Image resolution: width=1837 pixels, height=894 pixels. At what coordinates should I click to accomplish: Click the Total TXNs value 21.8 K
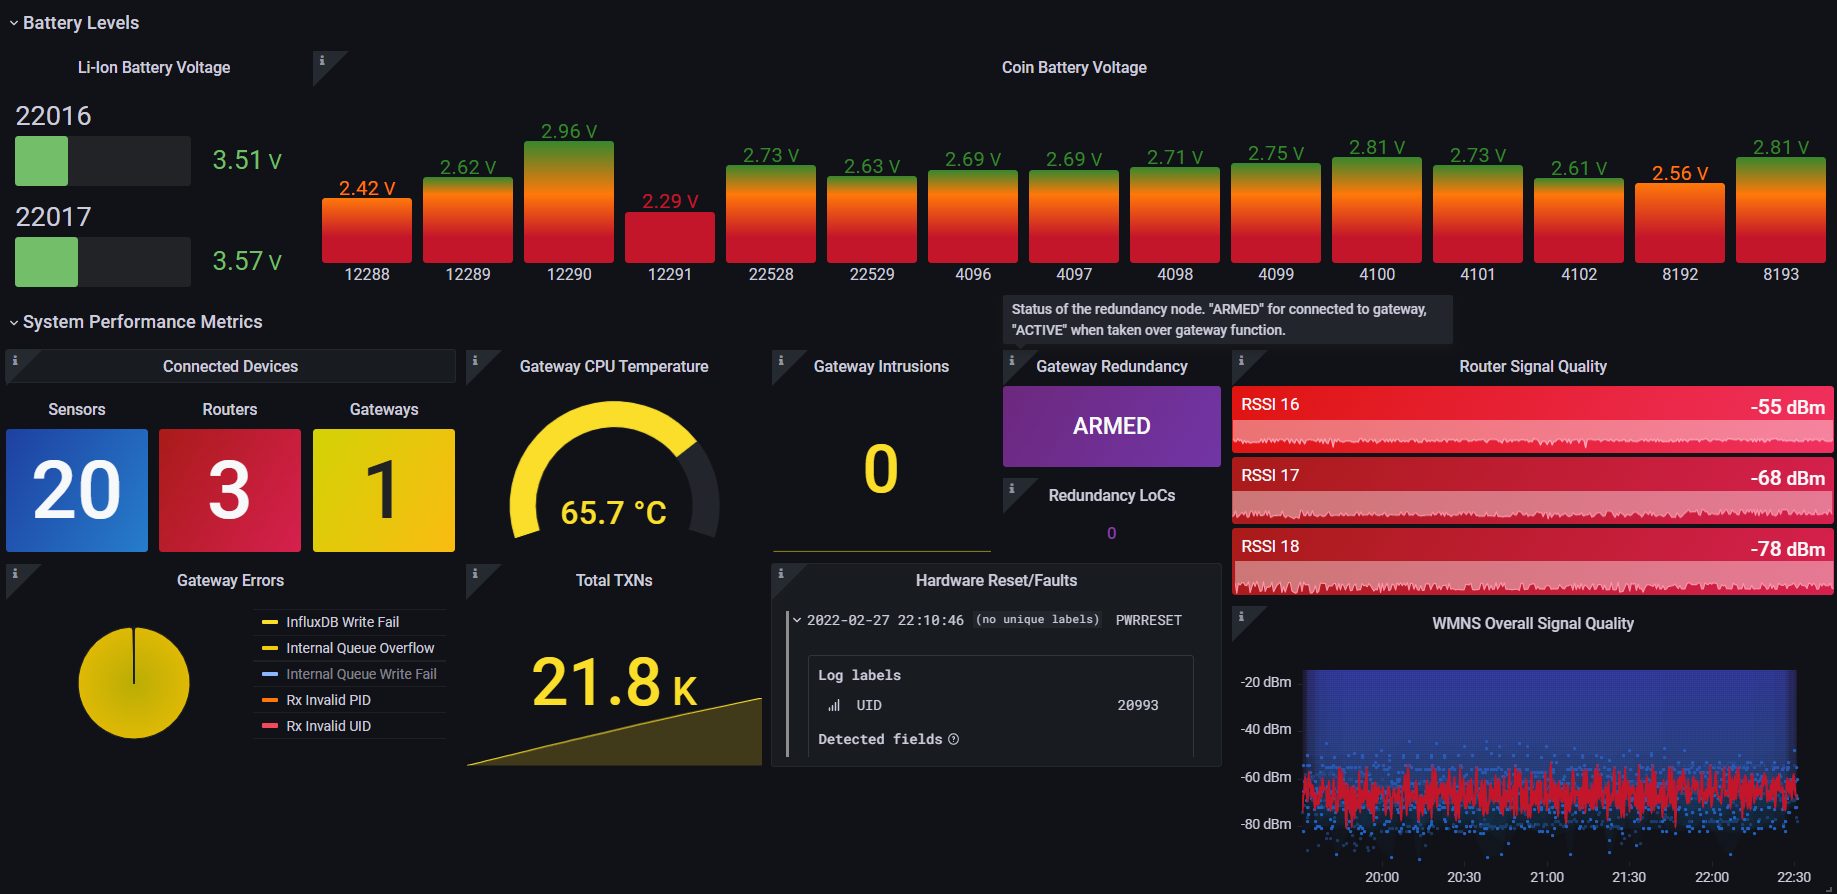(614, 683)
